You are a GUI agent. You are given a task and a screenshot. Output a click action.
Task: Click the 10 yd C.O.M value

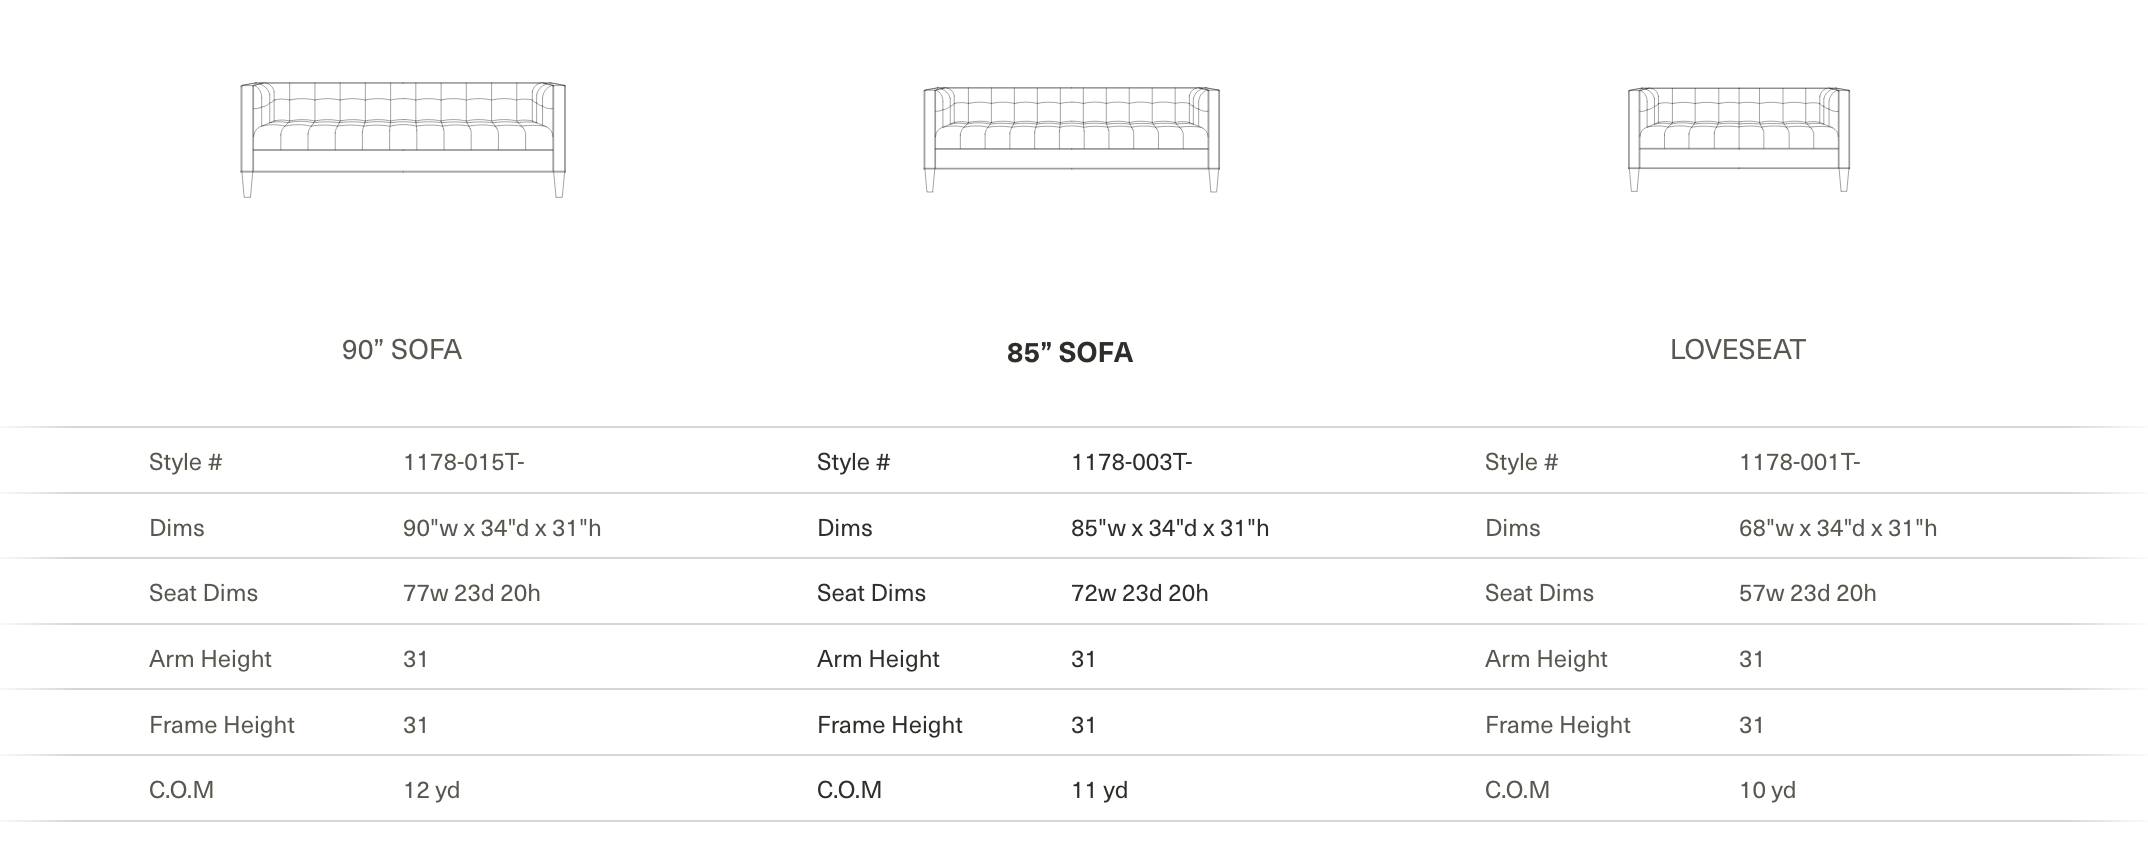(x=1768, y=790)
